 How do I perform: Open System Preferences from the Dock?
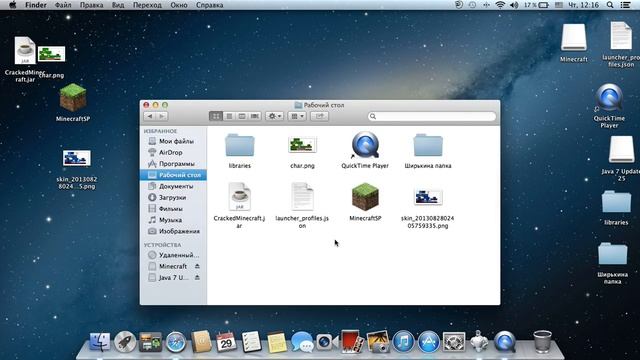coord(454,341)
